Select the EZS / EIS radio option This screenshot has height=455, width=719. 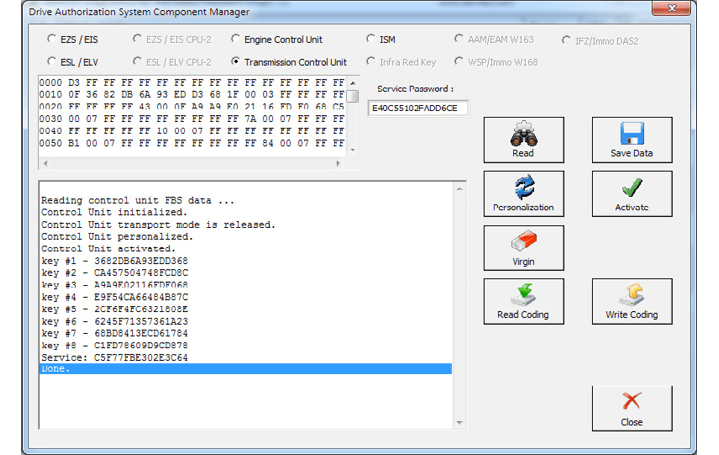(52, 40)
